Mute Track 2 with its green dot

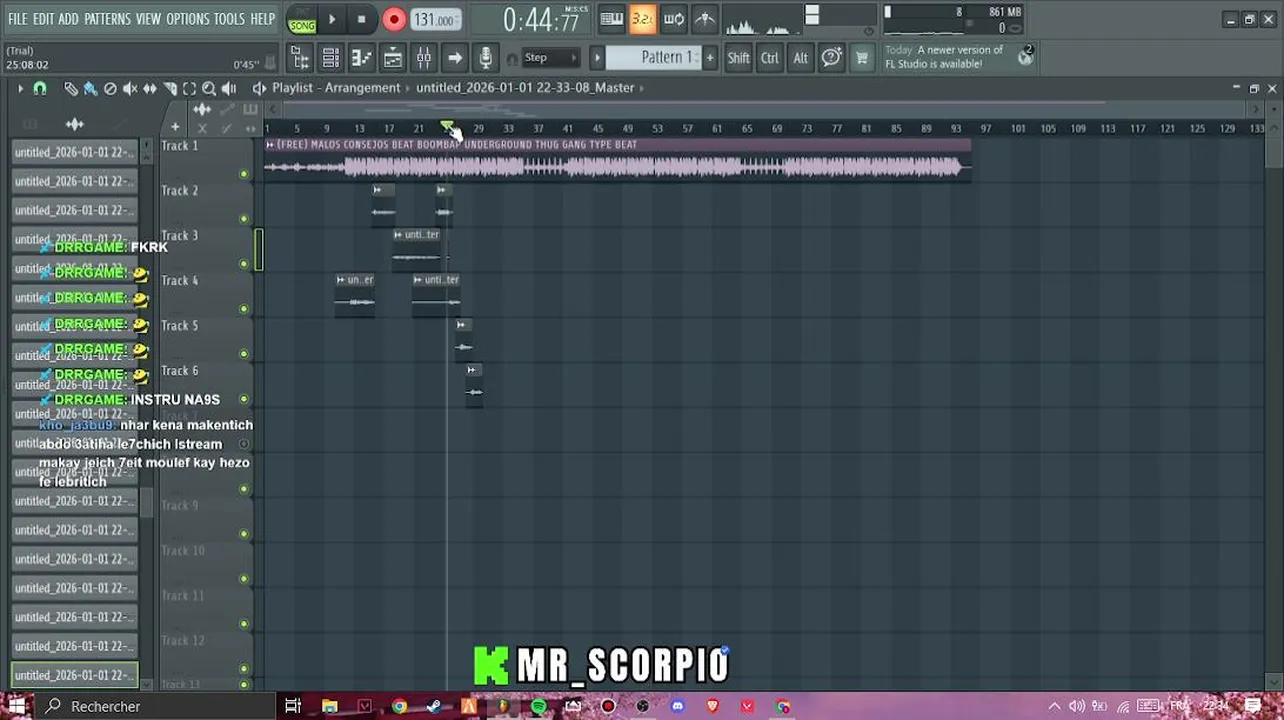(x=244, y=219)
